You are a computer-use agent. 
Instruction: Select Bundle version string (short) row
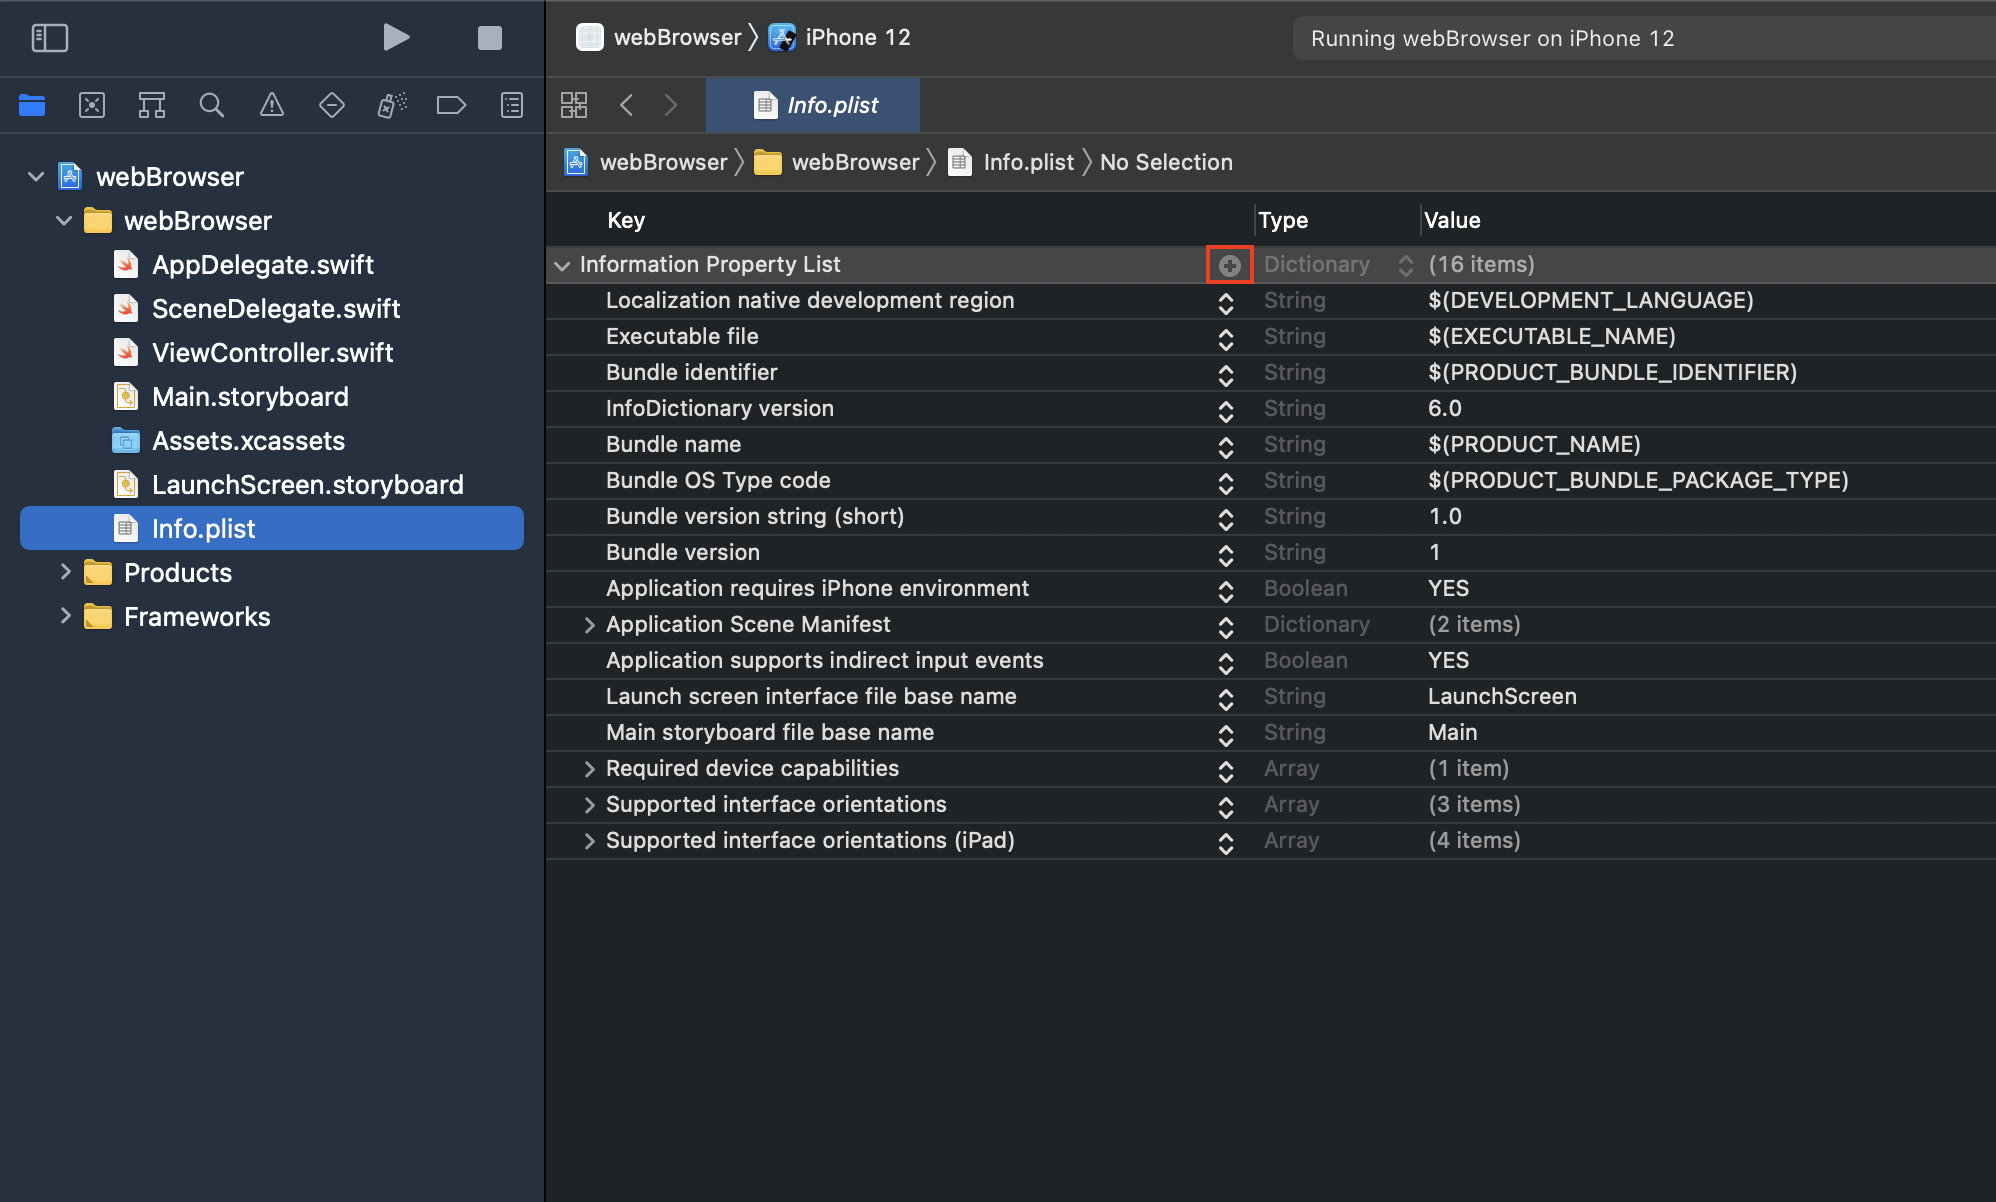1270,516
